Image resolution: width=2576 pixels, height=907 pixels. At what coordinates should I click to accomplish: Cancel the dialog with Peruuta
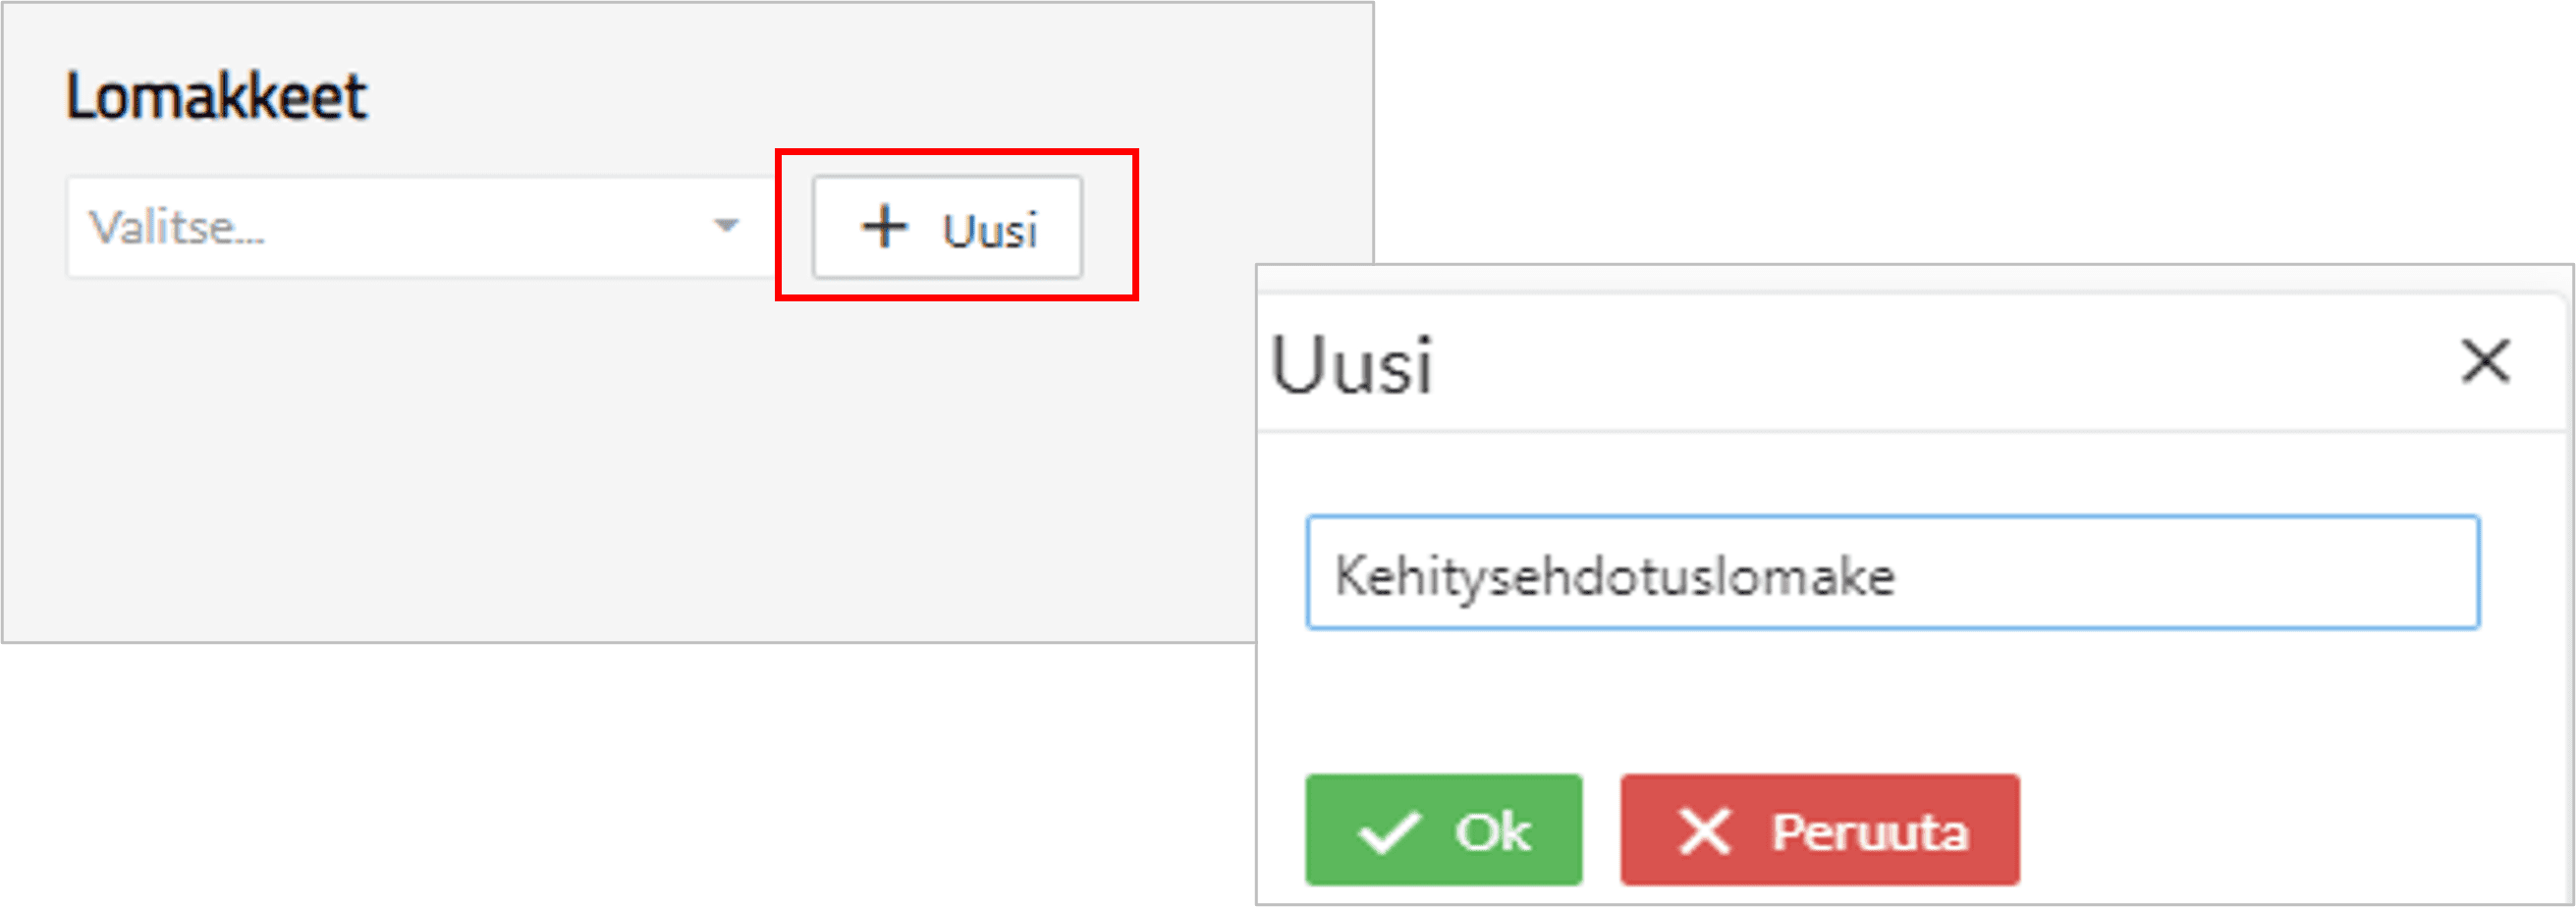coord(1819,830)
